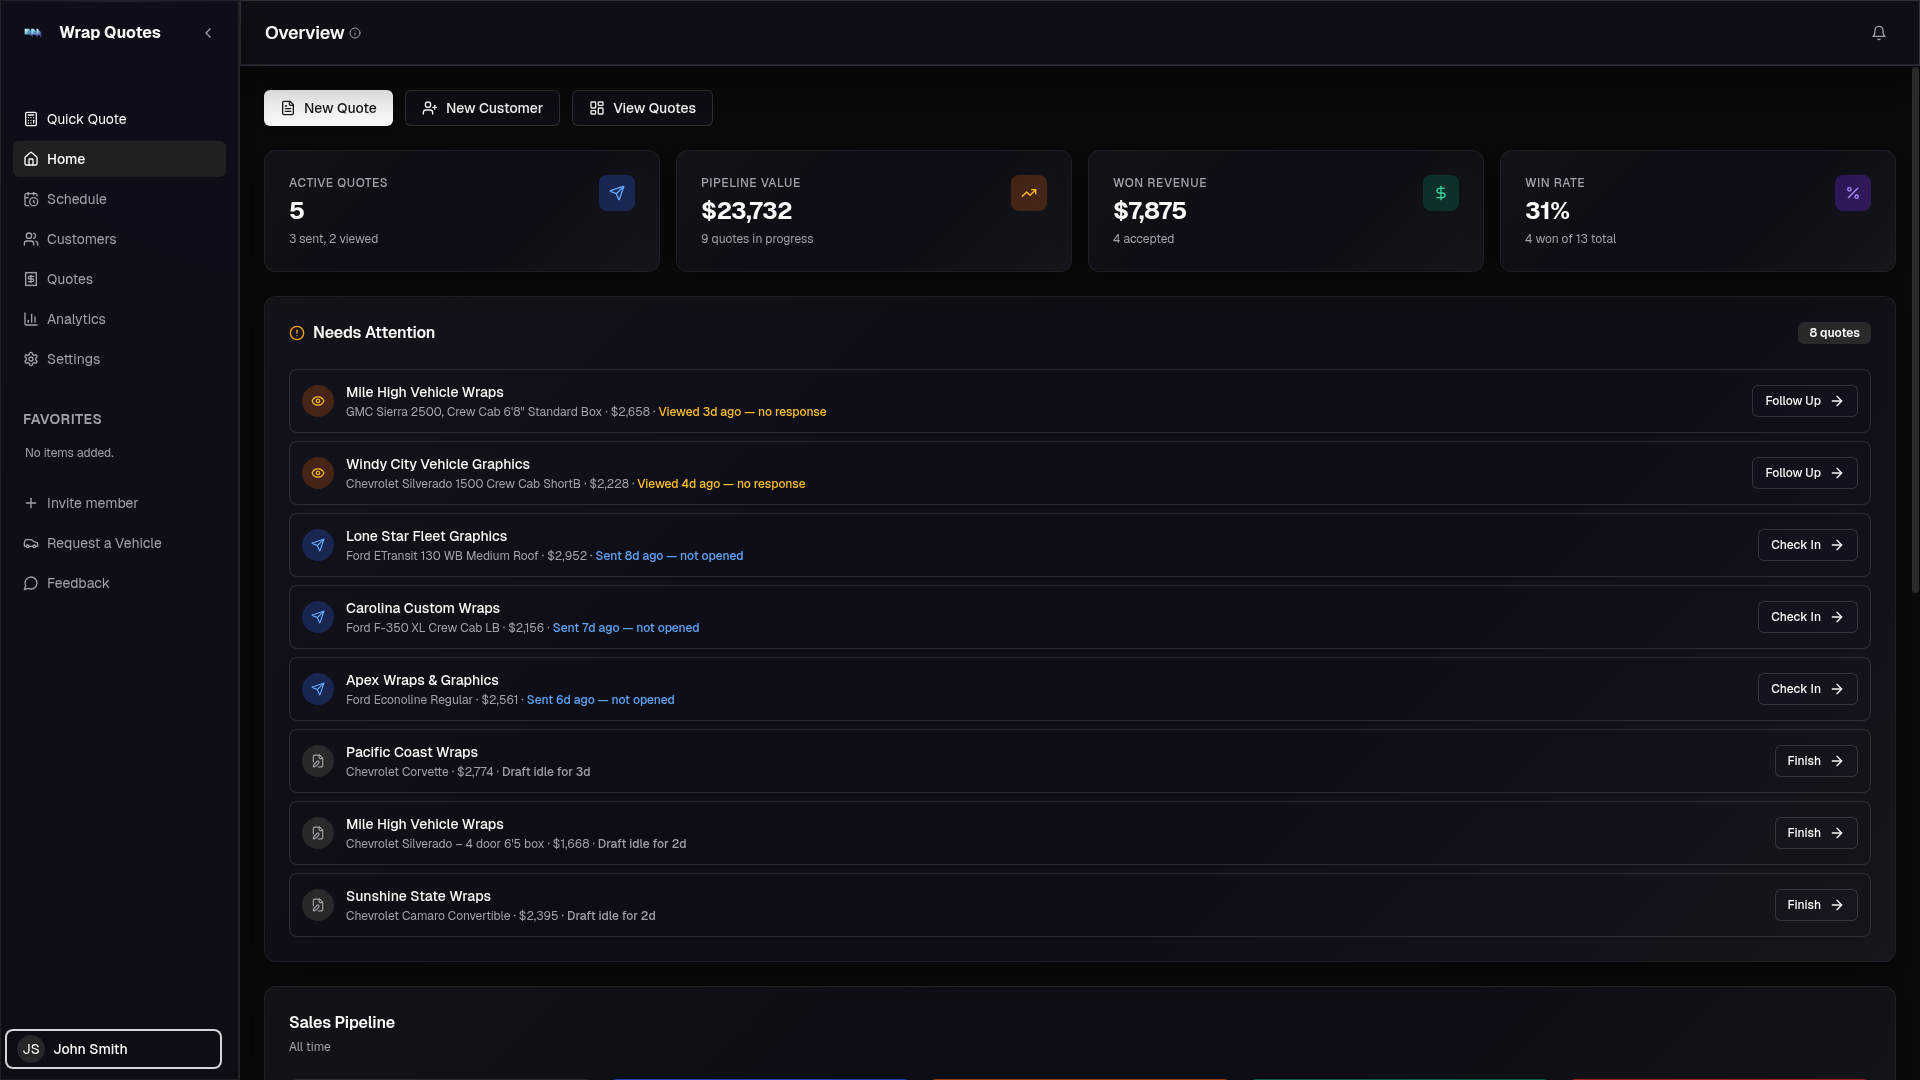1920x1080 pixels.
Task: Click the draft icon beside Pacific Coast Wraps
Action: (318, 761)
